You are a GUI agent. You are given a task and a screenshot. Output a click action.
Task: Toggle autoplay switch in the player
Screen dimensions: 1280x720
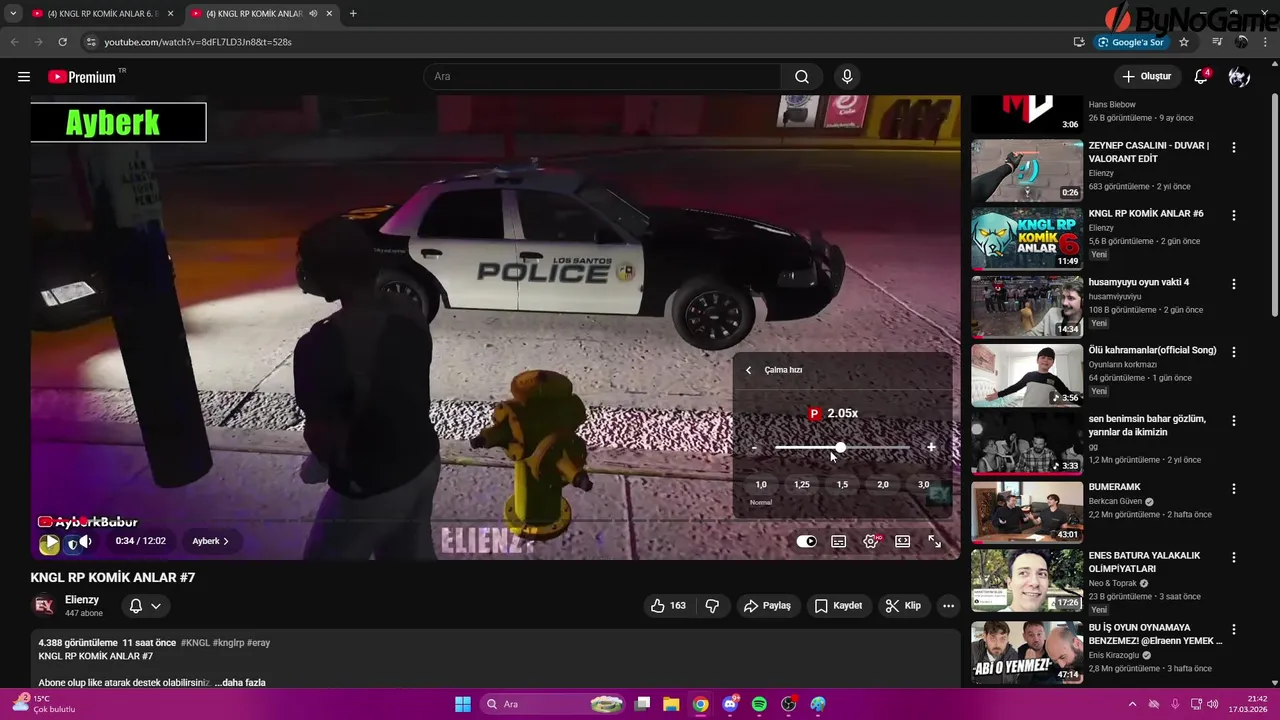pos(806,542)
